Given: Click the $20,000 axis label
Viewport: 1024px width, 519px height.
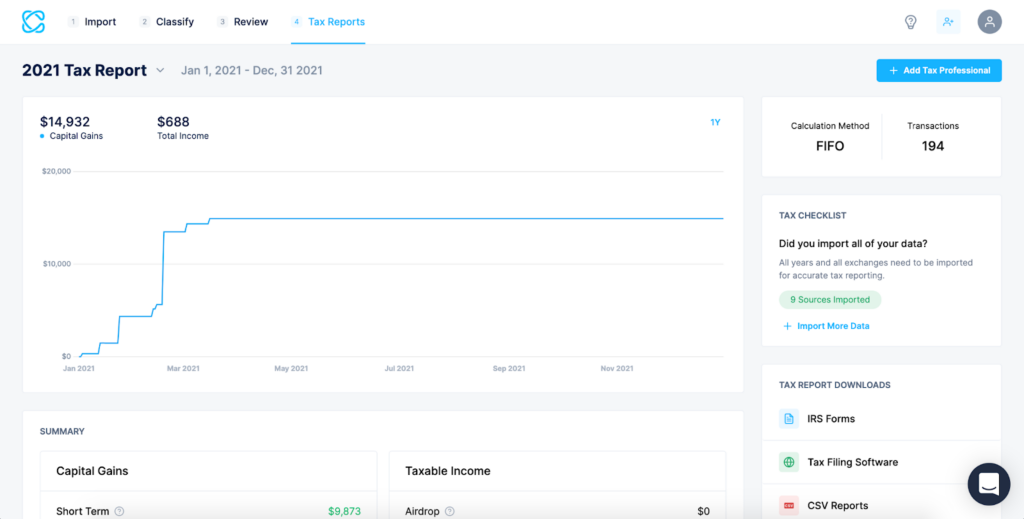Looking at the screenshot, I should coord(56,171).
